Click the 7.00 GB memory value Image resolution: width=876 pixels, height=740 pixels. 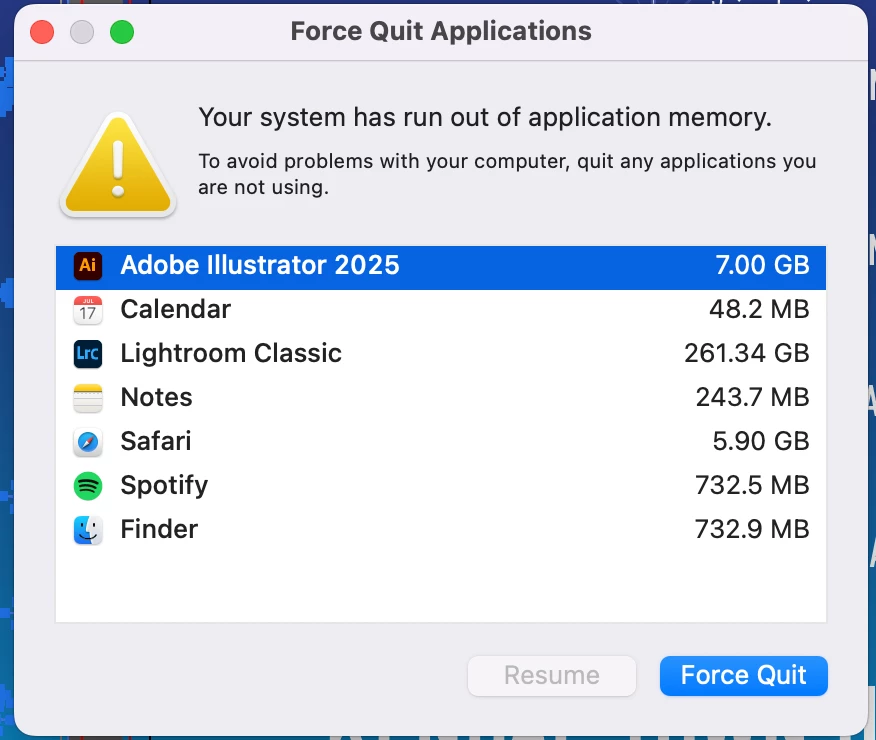763,265
